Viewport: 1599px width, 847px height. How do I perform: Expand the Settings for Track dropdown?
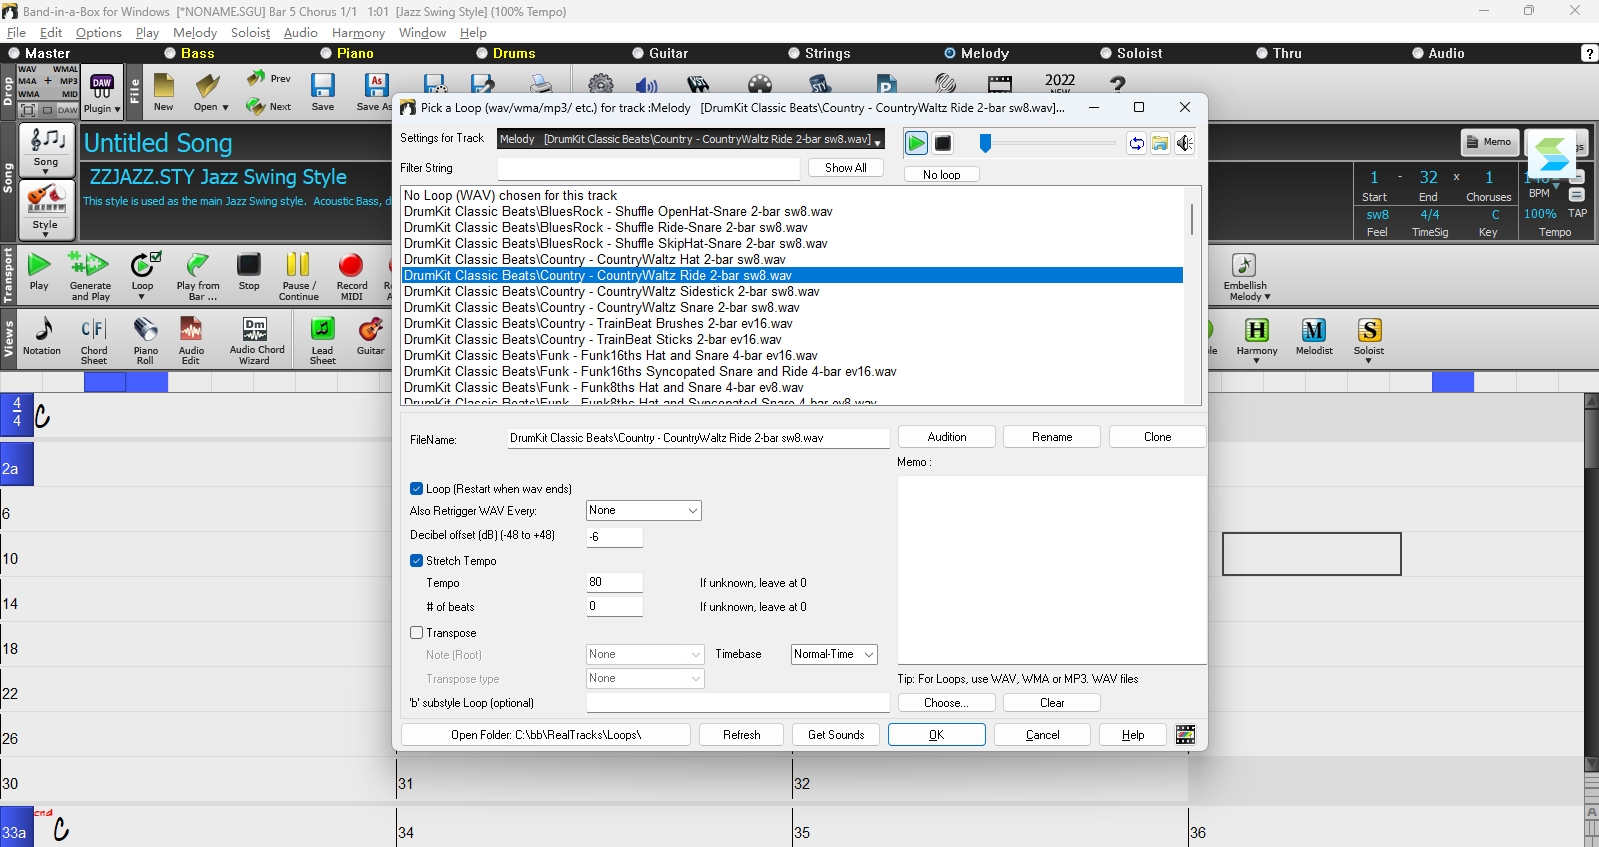coord(691,140)
